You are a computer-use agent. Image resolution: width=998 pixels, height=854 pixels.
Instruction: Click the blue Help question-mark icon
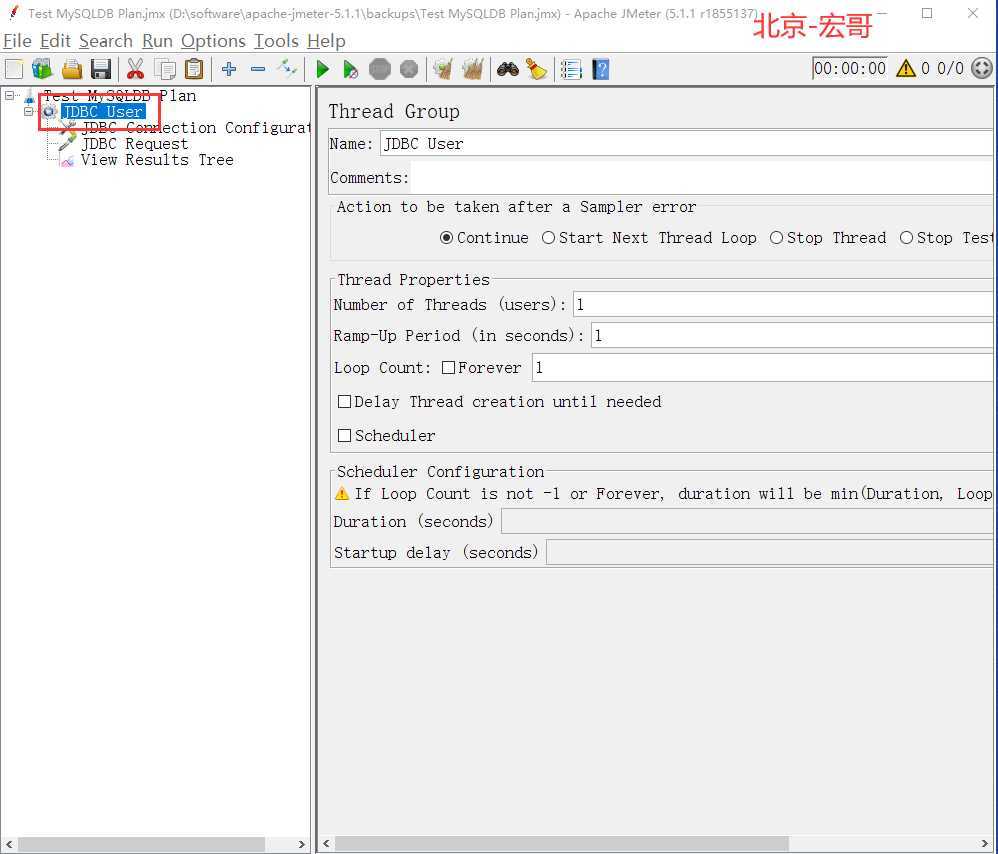coord(601,69)
